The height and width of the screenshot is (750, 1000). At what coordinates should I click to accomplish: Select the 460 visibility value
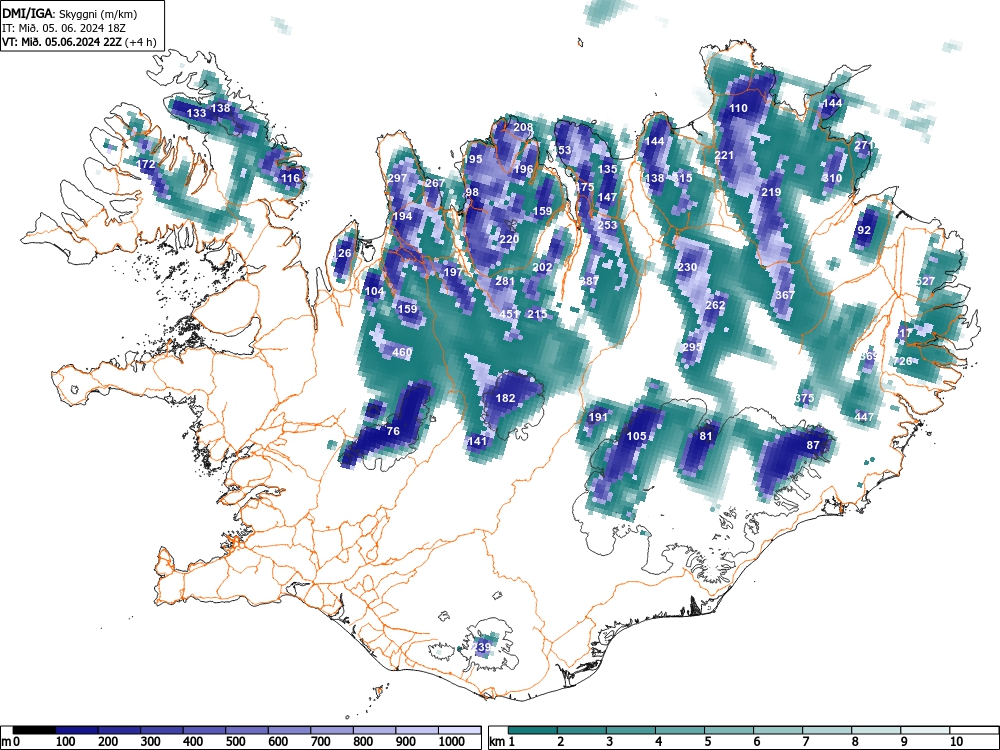402,352
